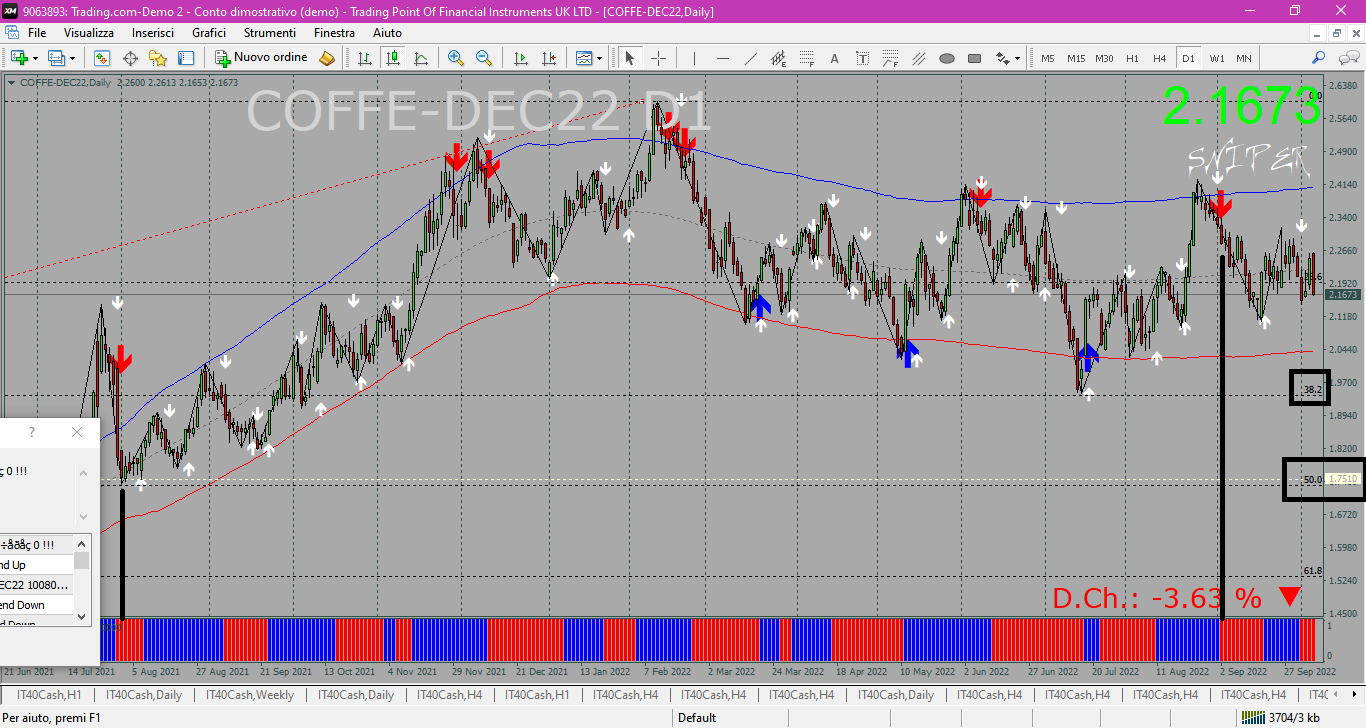The width and height of the screenshot is (1366, 728).
Task: Open the MetaEditor yellow book icon
Action: pyautogui.click(x=327, y=58)
